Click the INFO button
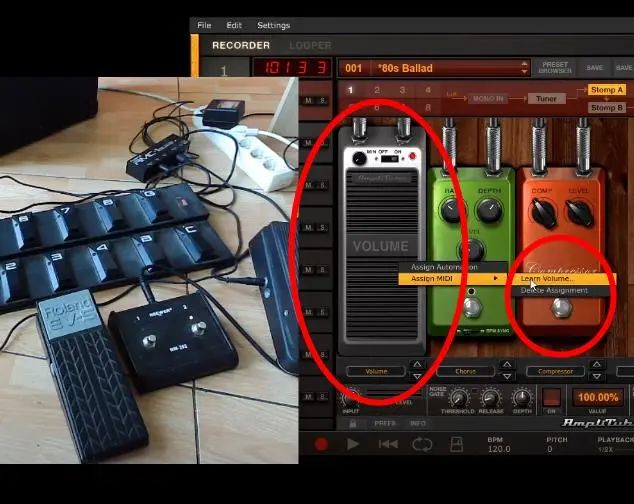The width and height of the screenshot is (634, 504). pos(418,424)
